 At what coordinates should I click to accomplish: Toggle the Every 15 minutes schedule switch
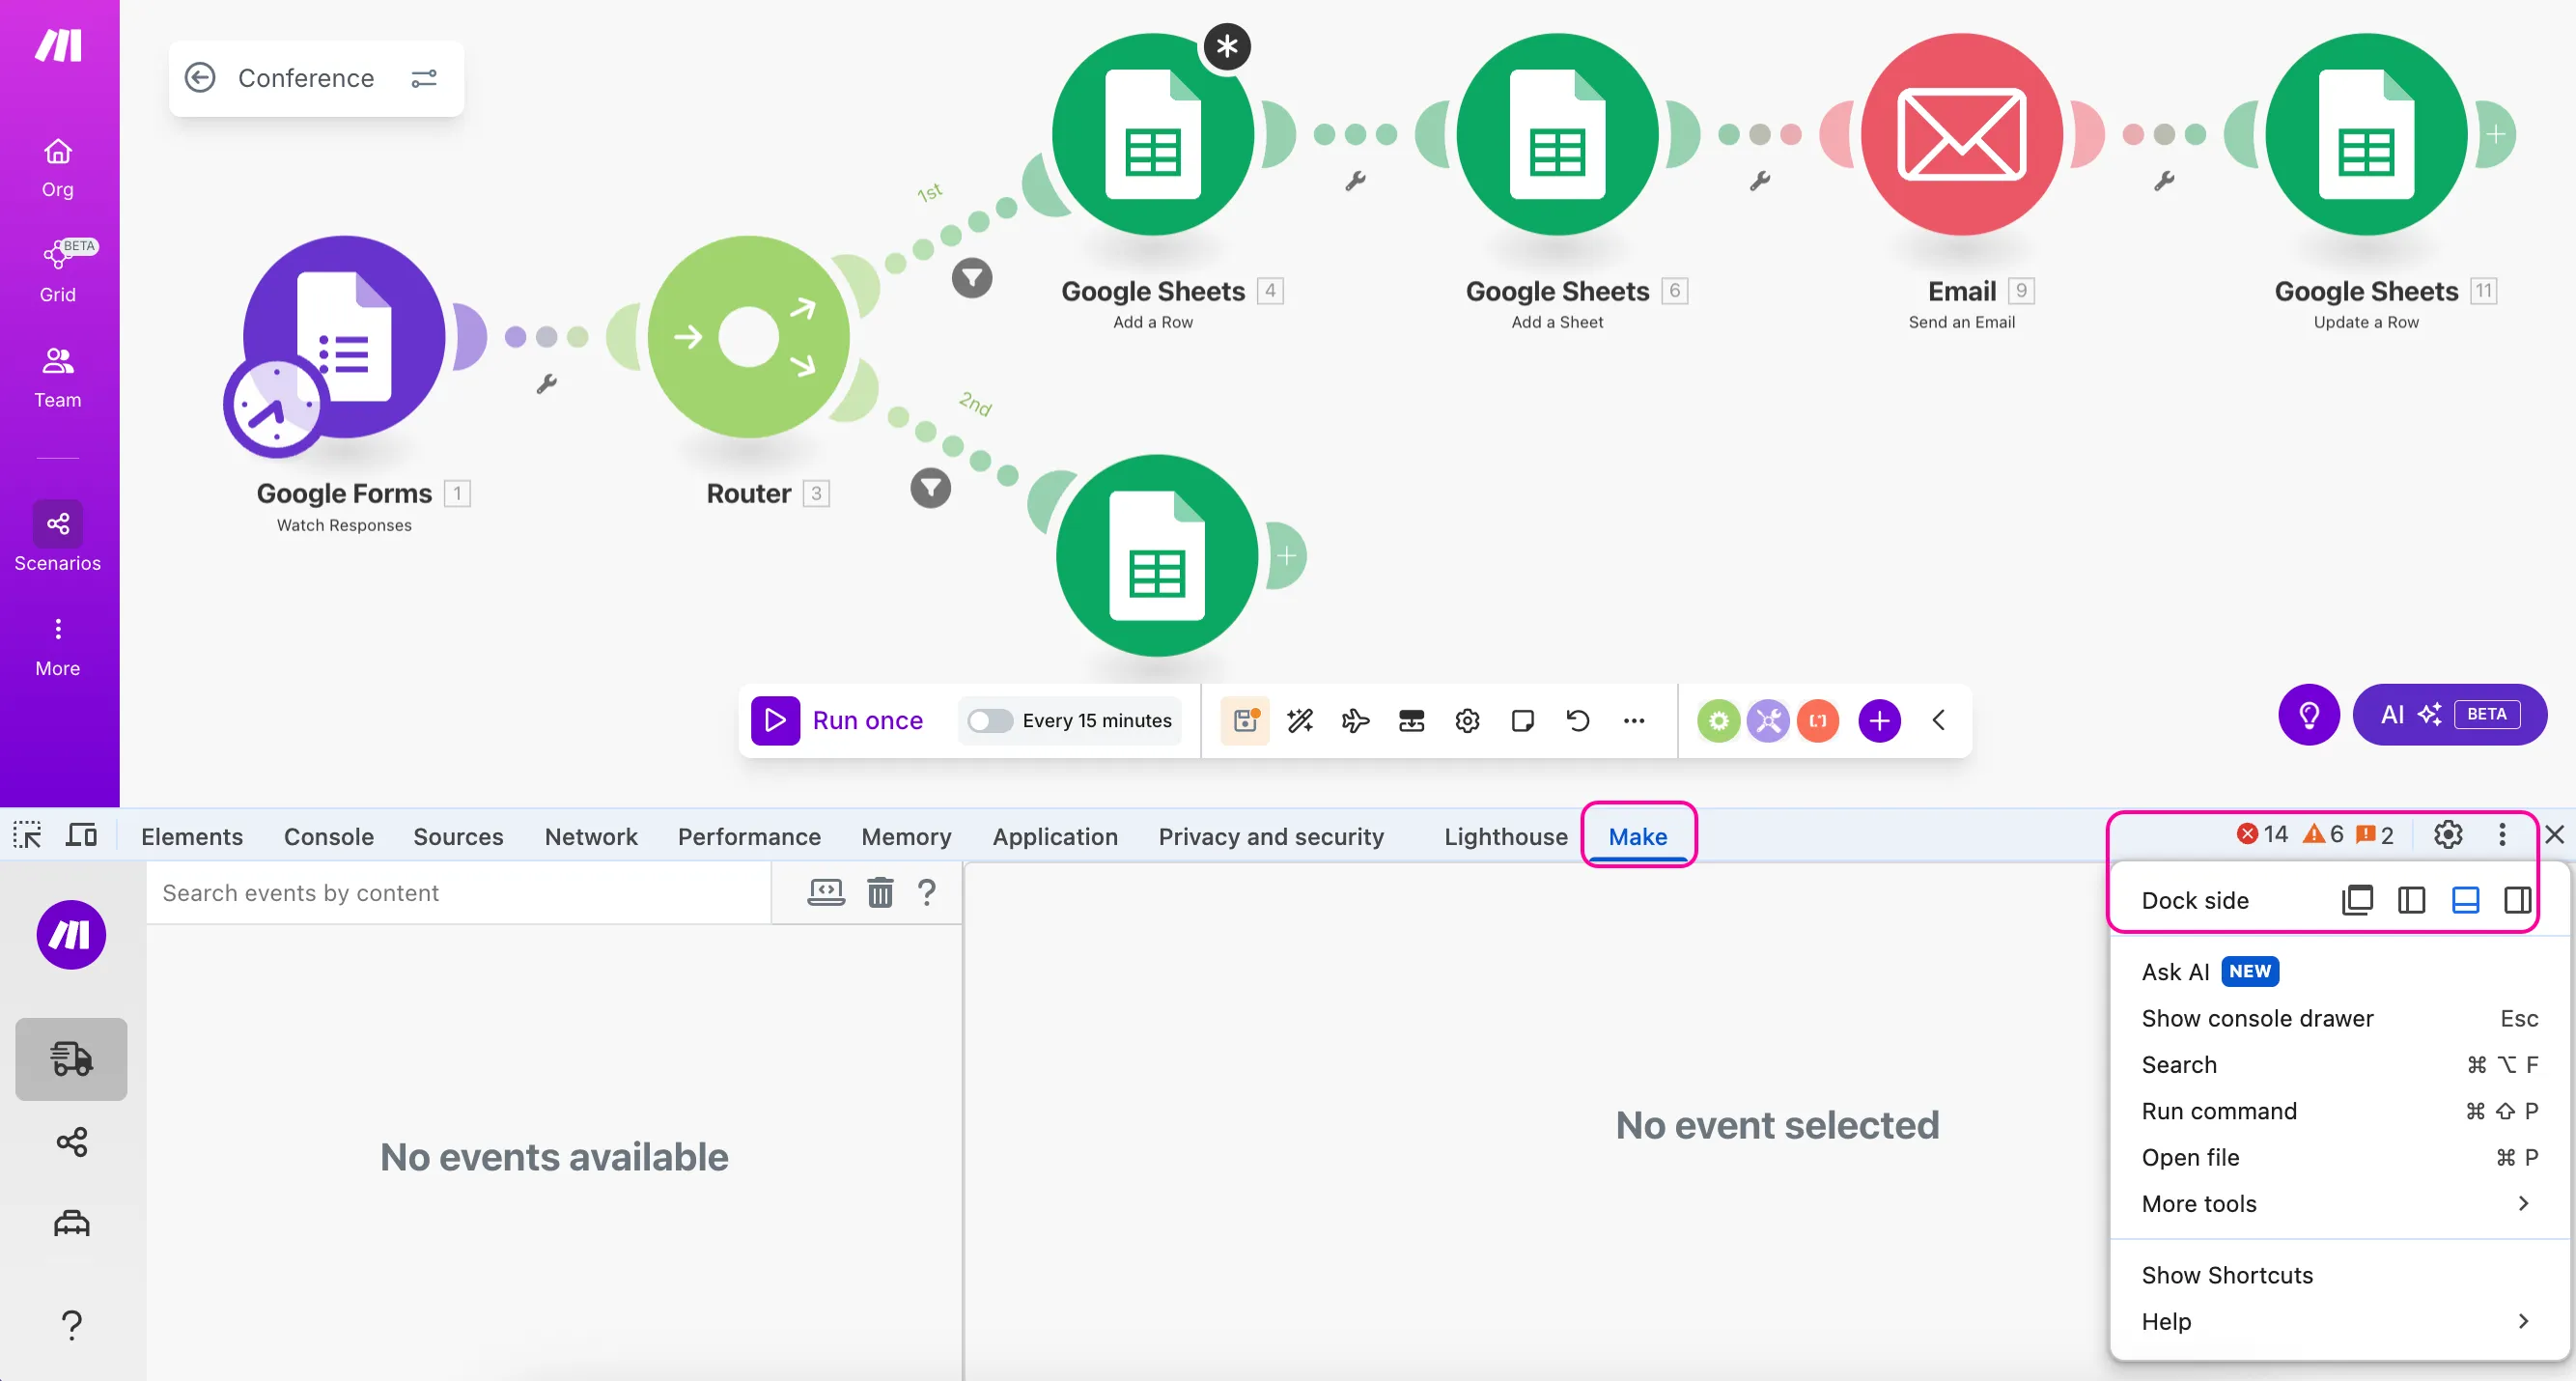pos(990,720)
